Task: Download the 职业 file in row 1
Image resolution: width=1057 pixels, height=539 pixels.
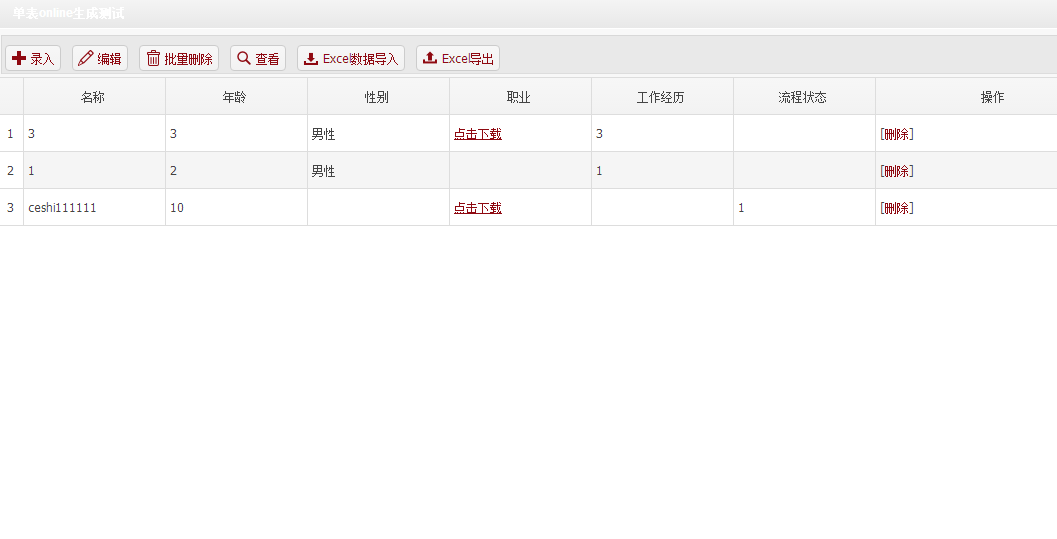Action: tap(478, 134)
